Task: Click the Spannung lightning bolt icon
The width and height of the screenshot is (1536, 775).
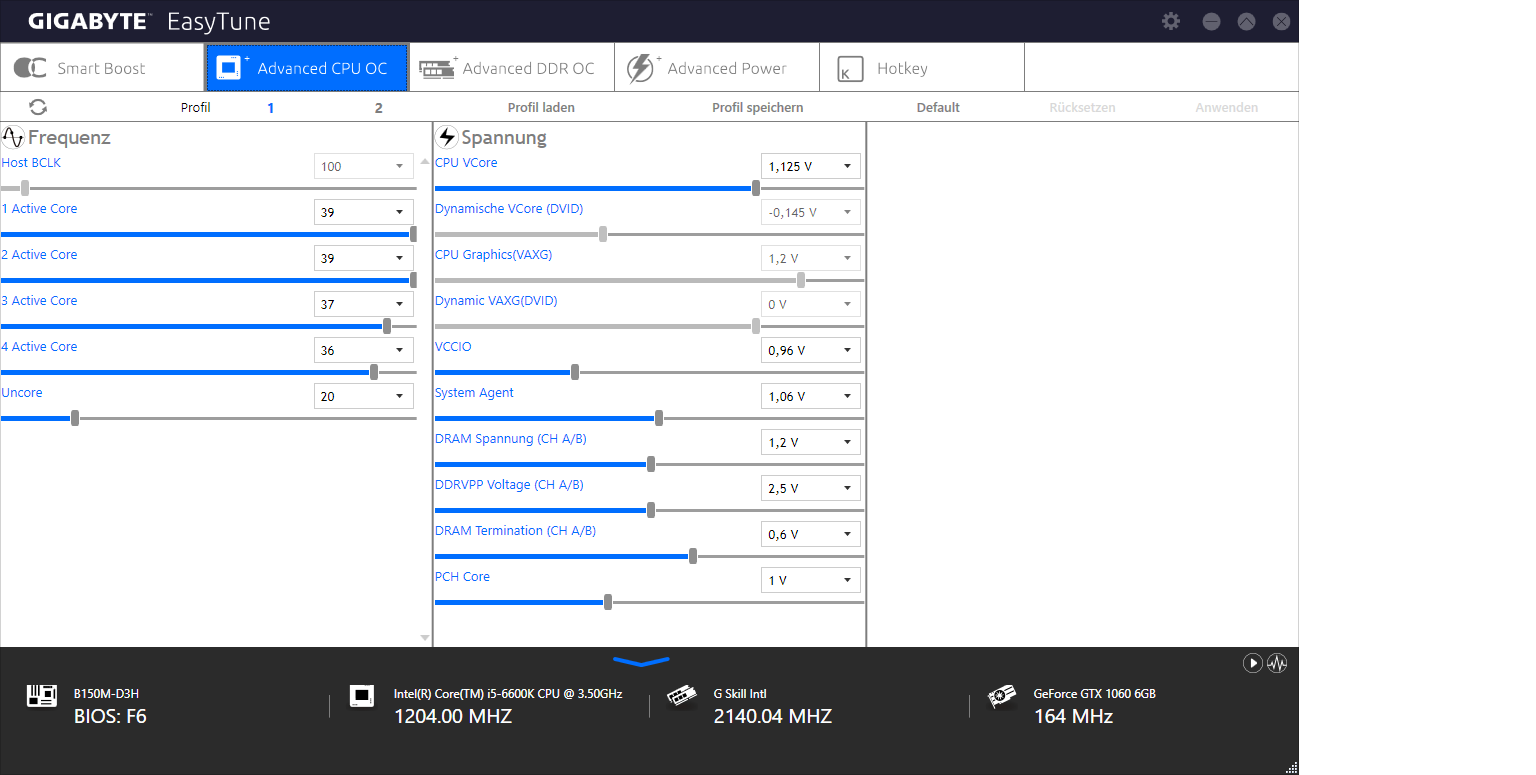Action: coord(447,137)
